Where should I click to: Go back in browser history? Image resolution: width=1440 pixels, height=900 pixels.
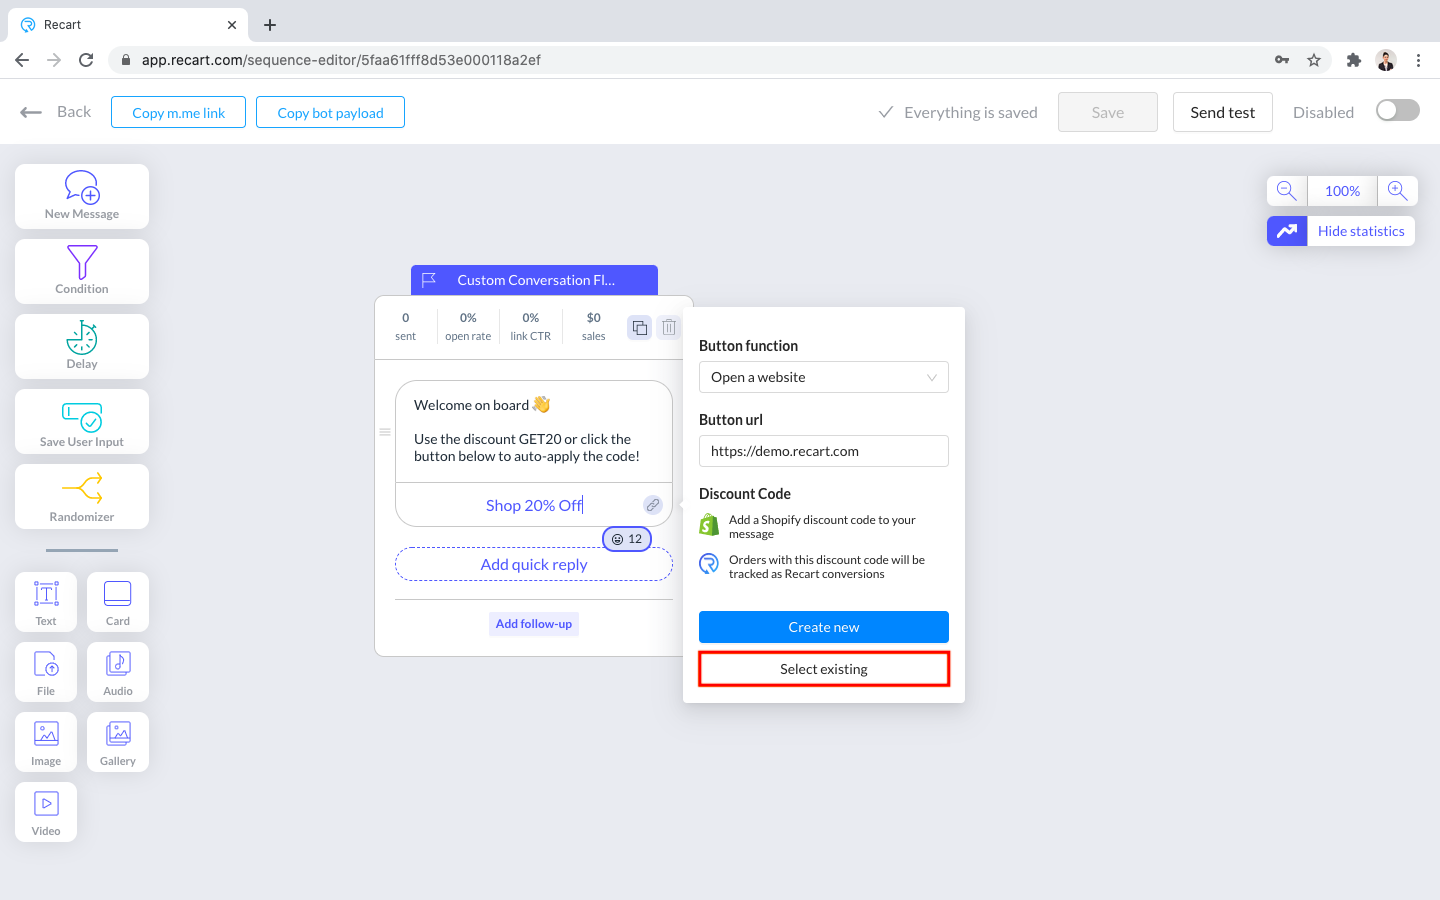[22, 60]
